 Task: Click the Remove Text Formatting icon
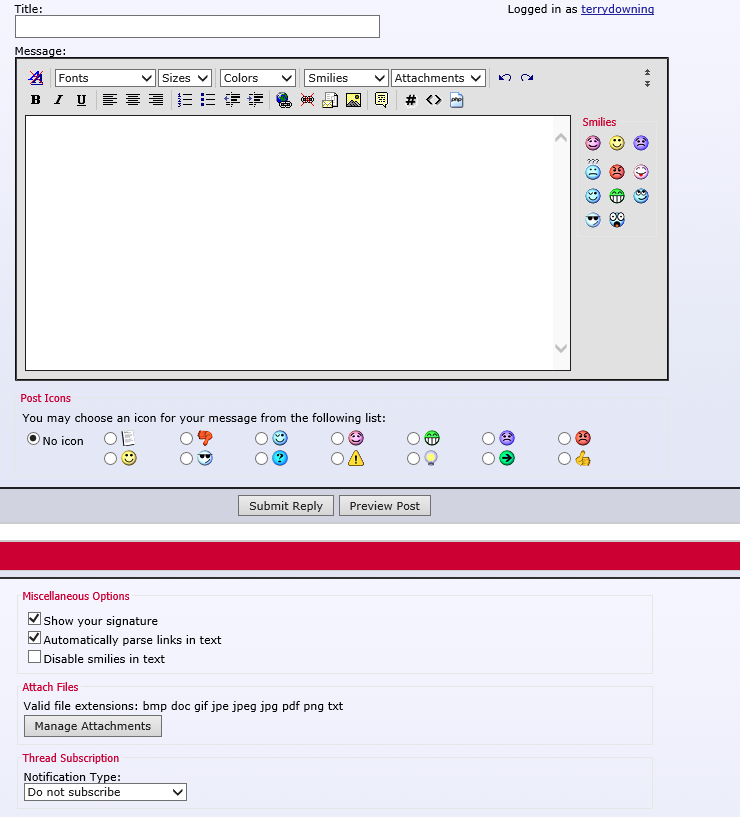point(35,78)
